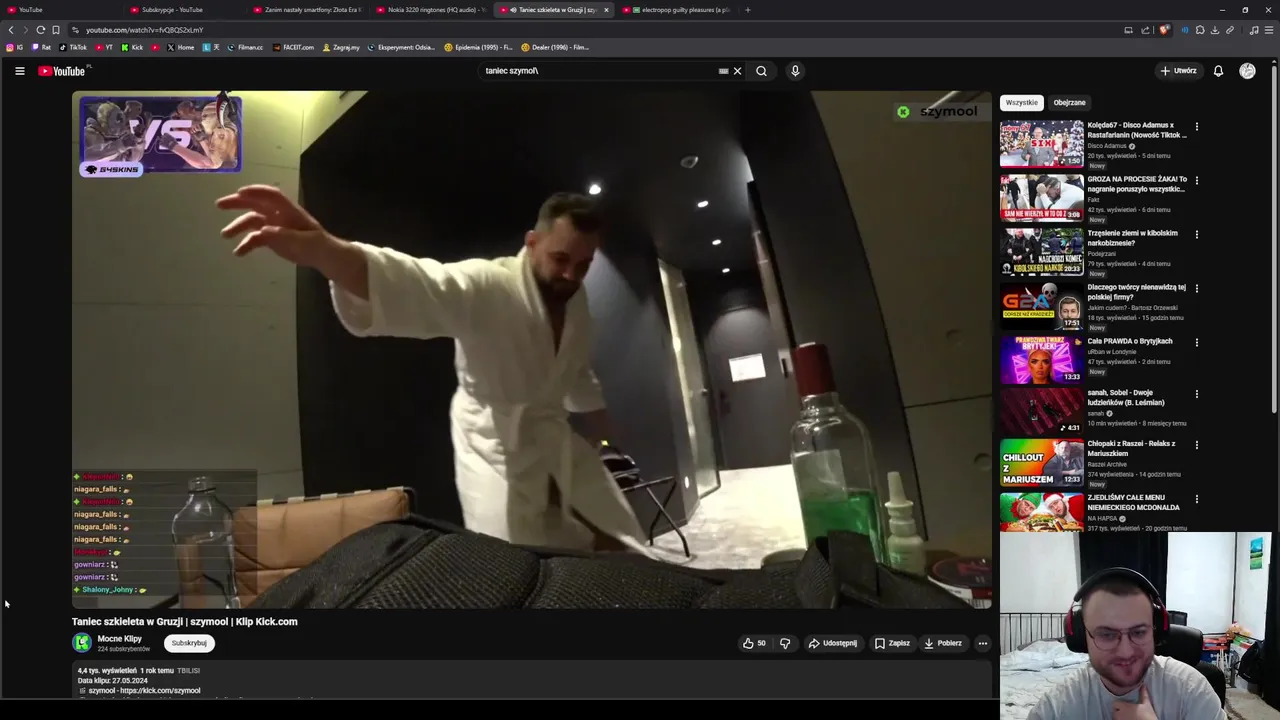Share this page from address bar icon
The width and height of the screenshot is (1280, 720).
[x=1145, y=30]
